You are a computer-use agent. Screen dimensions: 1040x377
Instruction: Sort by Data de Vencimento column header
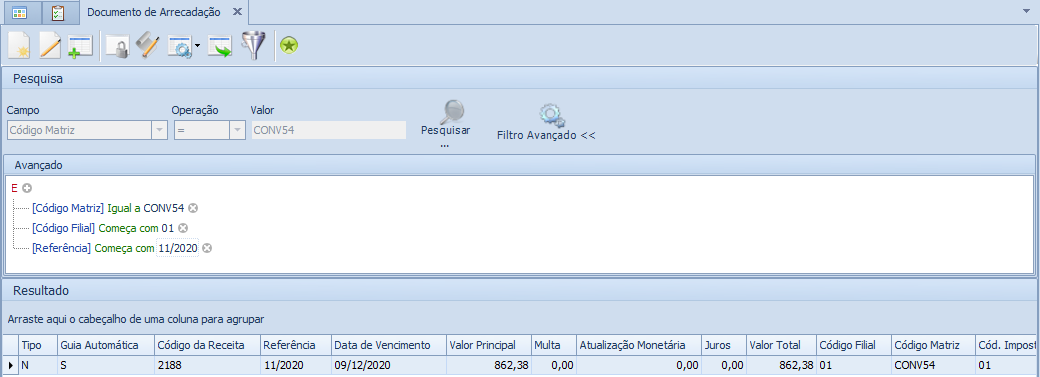click(x=389, y=345)
